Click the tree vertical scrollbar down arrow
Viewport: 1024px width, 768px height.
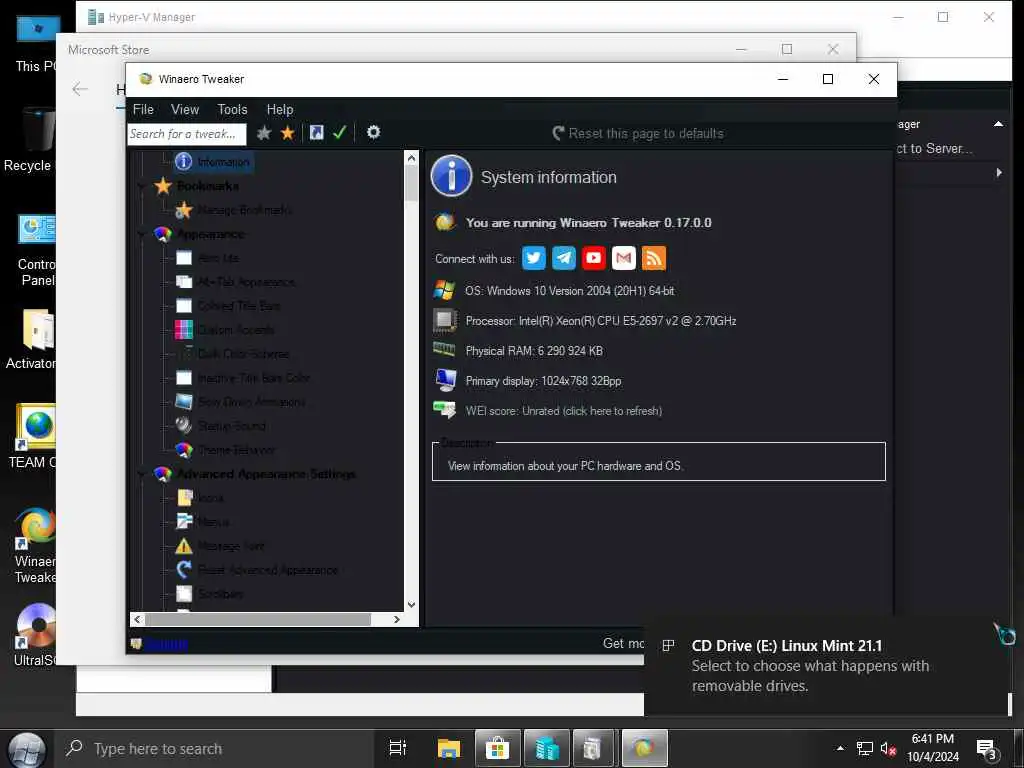coord(411,605)
